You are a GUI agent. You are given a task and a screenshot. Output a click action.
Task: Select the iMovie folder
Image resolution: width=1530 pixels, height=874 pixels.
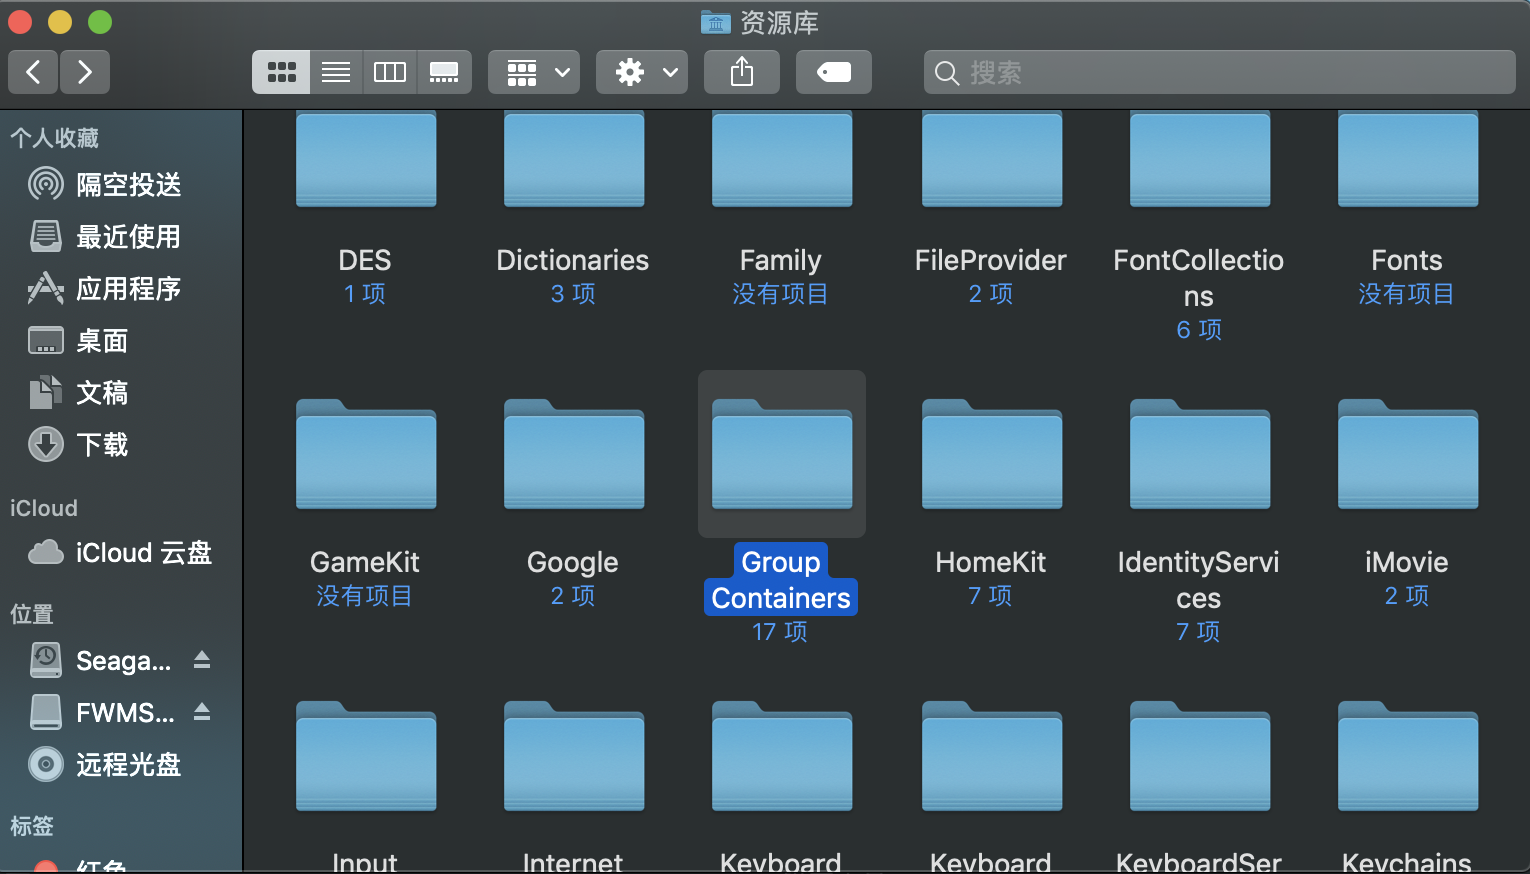(1408, 455)
